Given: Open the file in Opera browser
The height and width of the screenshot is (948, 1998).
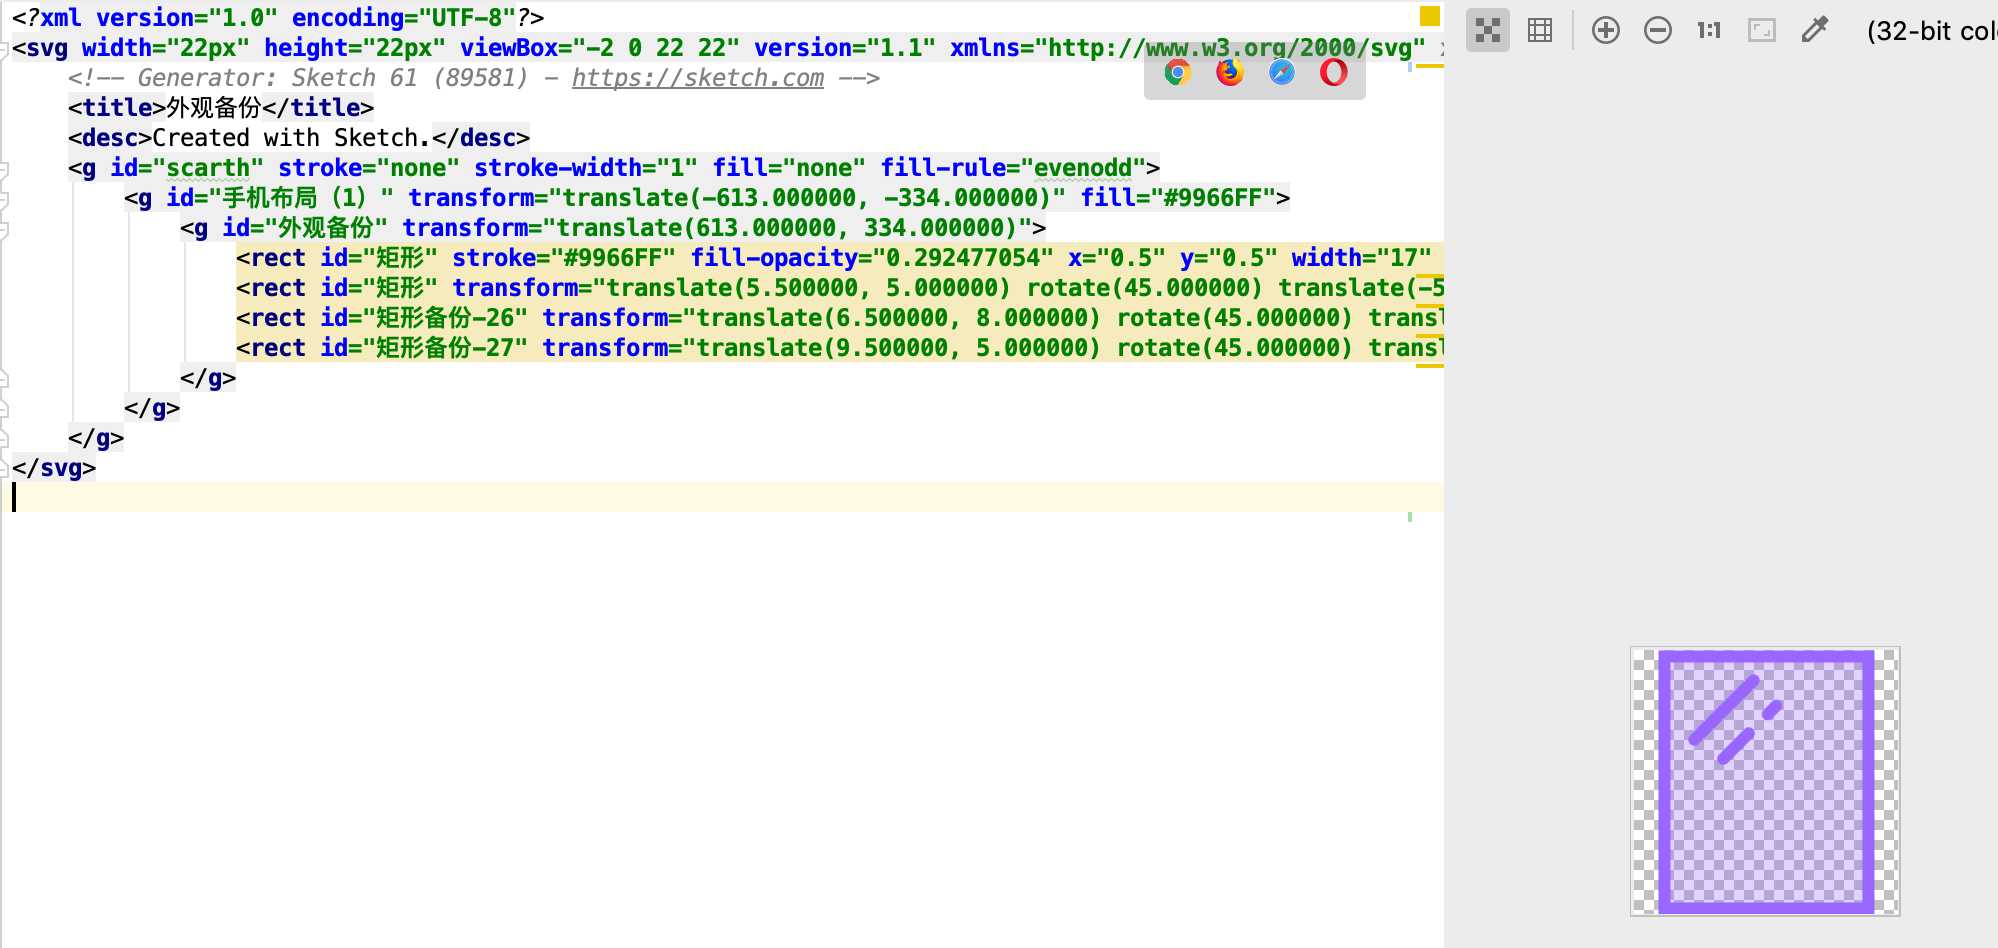Looking at the screenshot, I should 1334,73.
